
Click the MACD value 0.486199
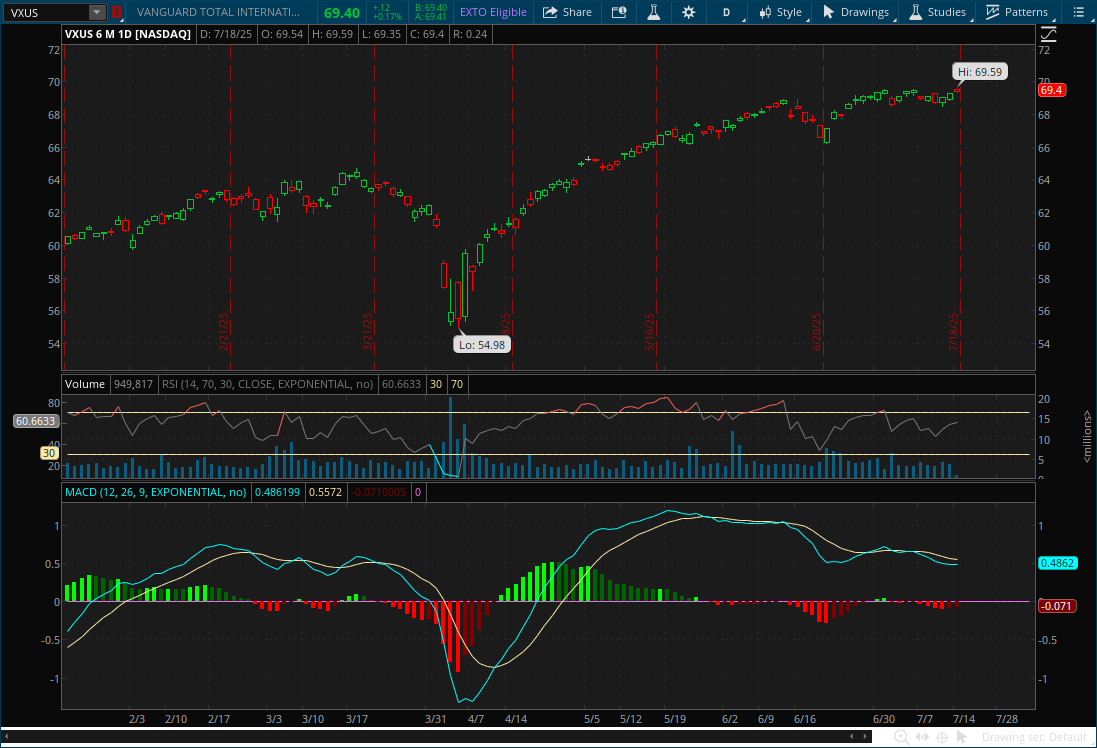point(277,492)
